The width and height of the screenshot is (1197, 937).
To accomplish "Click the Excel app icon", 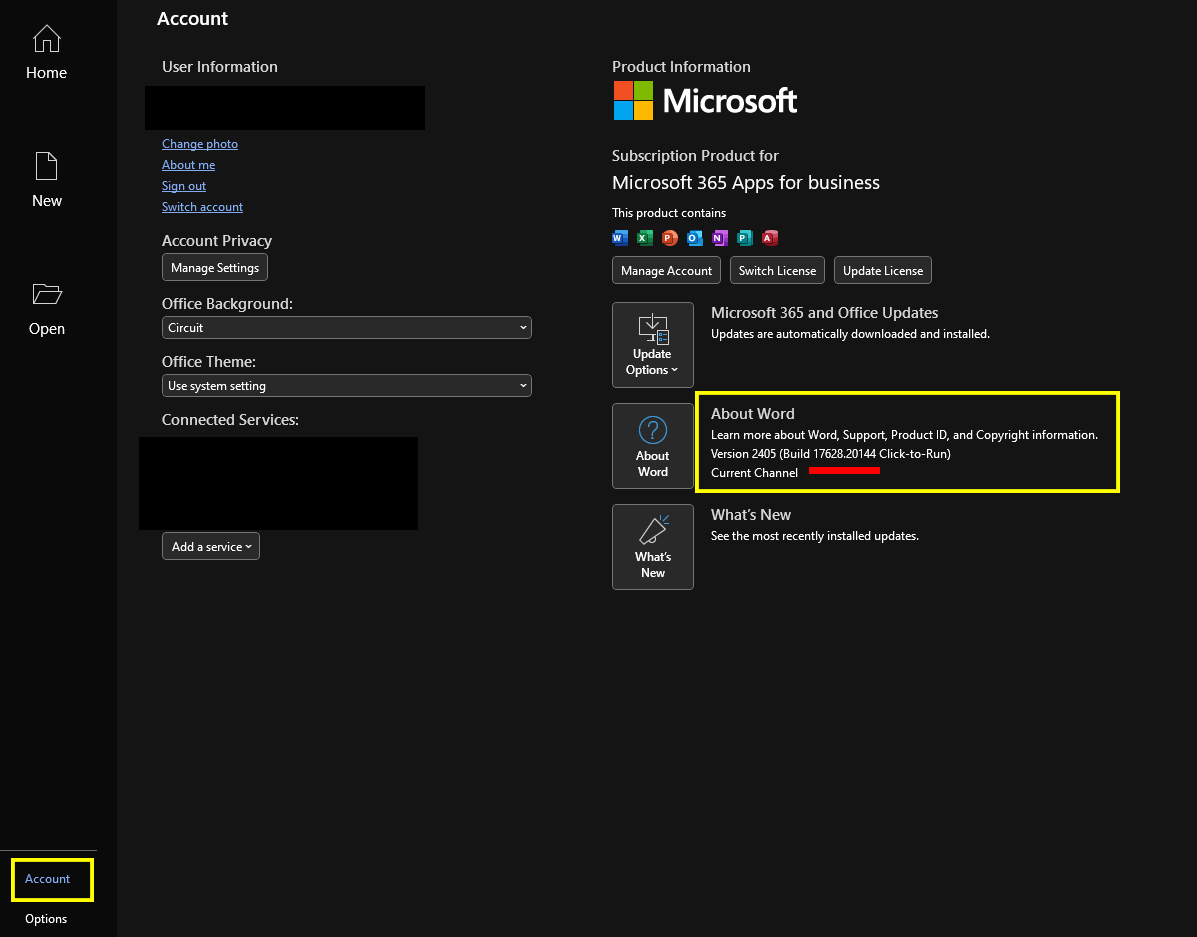I will click(645, 237).
